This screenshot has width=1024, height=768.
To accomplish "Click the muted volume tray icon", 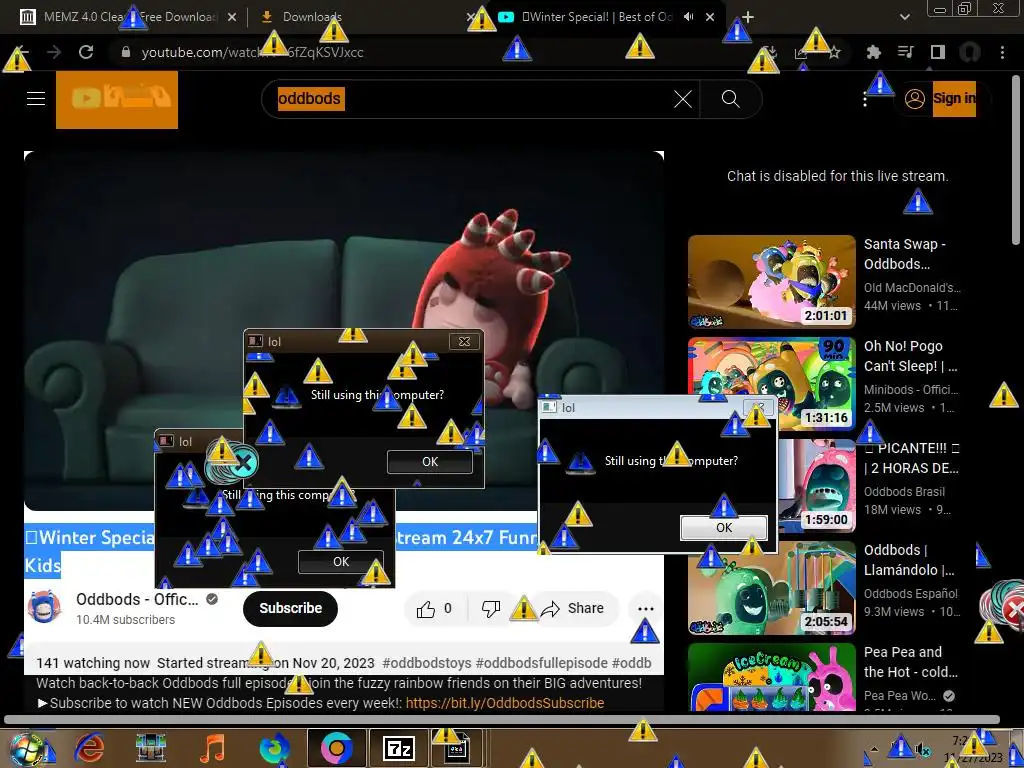I will 923,749.
